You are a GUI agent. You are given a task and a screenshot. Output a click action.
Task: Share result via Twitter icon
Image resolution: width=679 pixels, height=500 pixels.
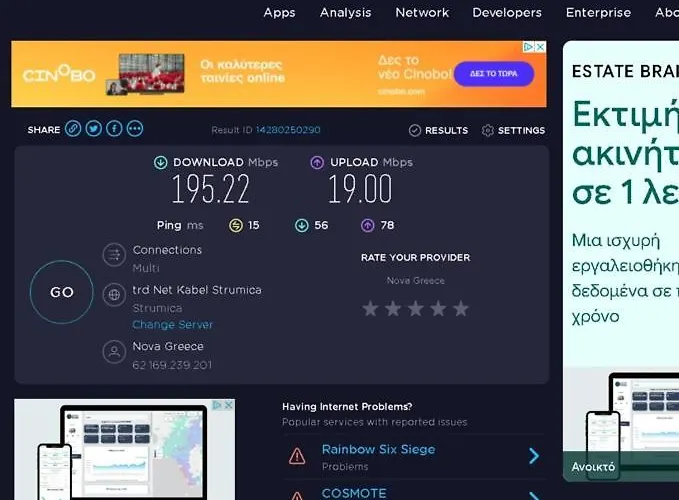[x=94, y=129]
